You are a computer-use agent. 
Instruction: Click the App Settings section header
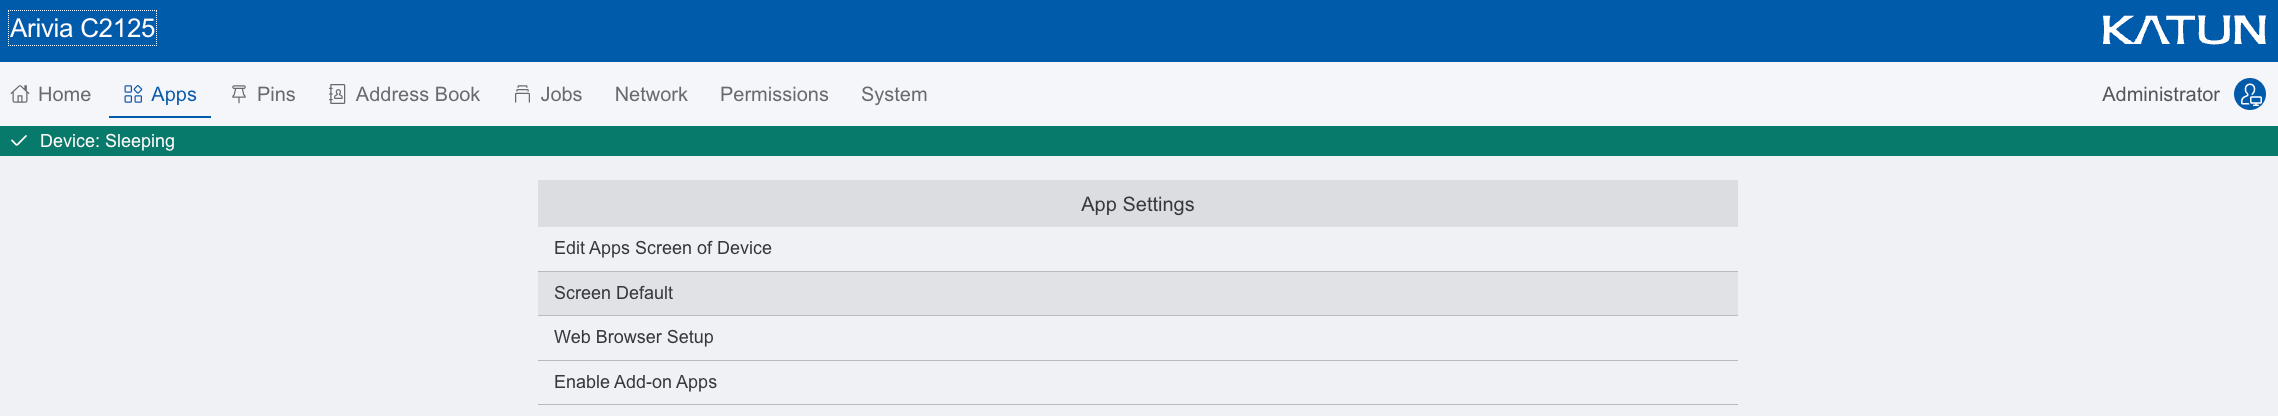[x=1137, y=204]
